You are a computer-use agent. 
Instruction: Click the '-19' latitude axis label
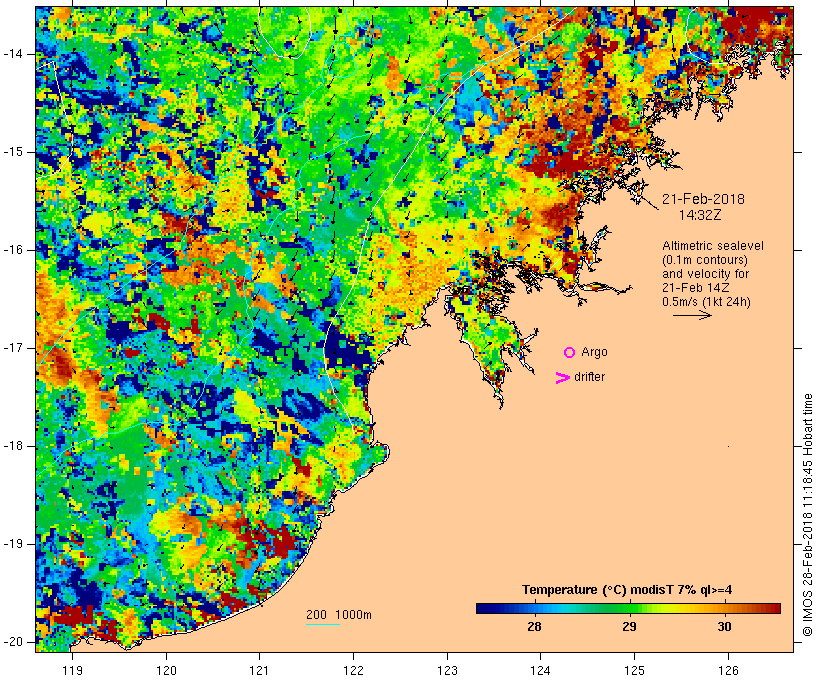[x=13, y=544]
